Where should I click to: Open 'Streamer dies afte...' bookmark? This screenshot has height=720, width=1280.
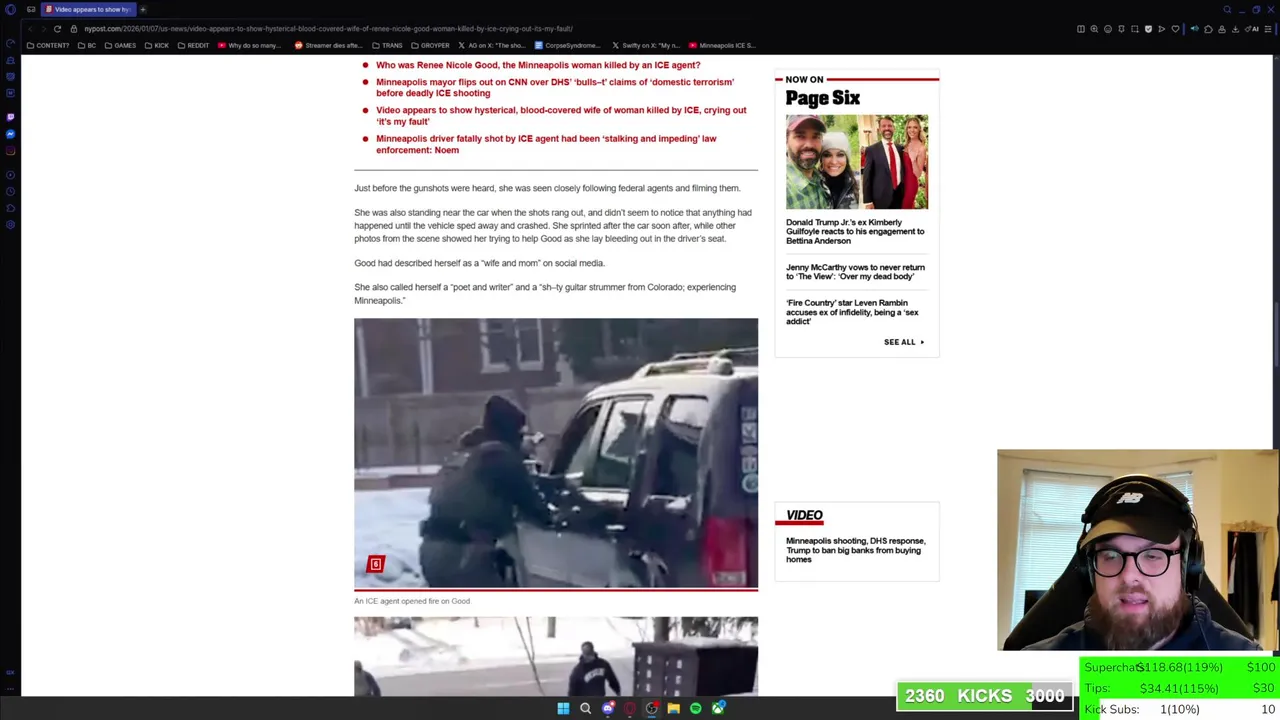[328, 45]
